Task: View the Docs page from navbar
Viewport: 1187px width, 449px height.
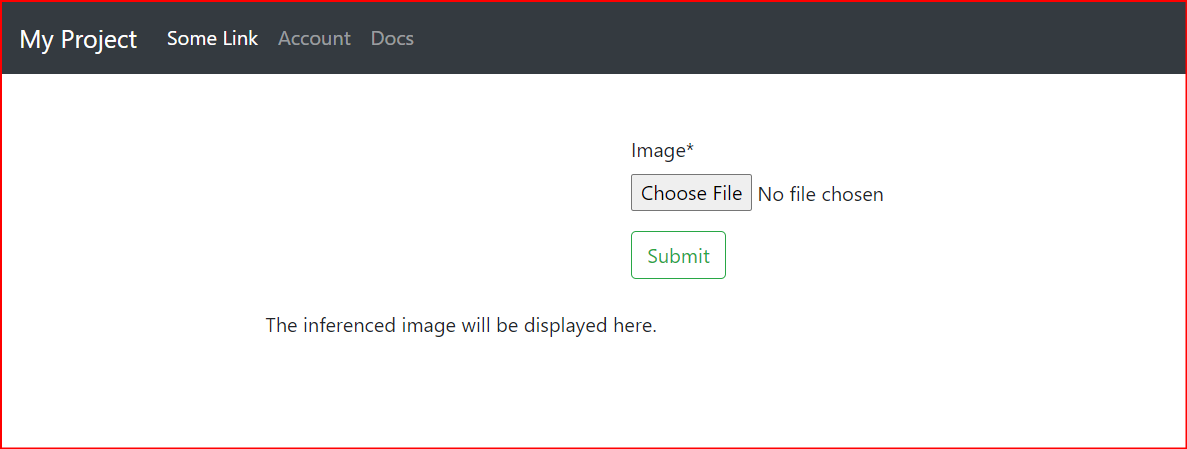Action: pyautogui.click(x=392, y=39)
